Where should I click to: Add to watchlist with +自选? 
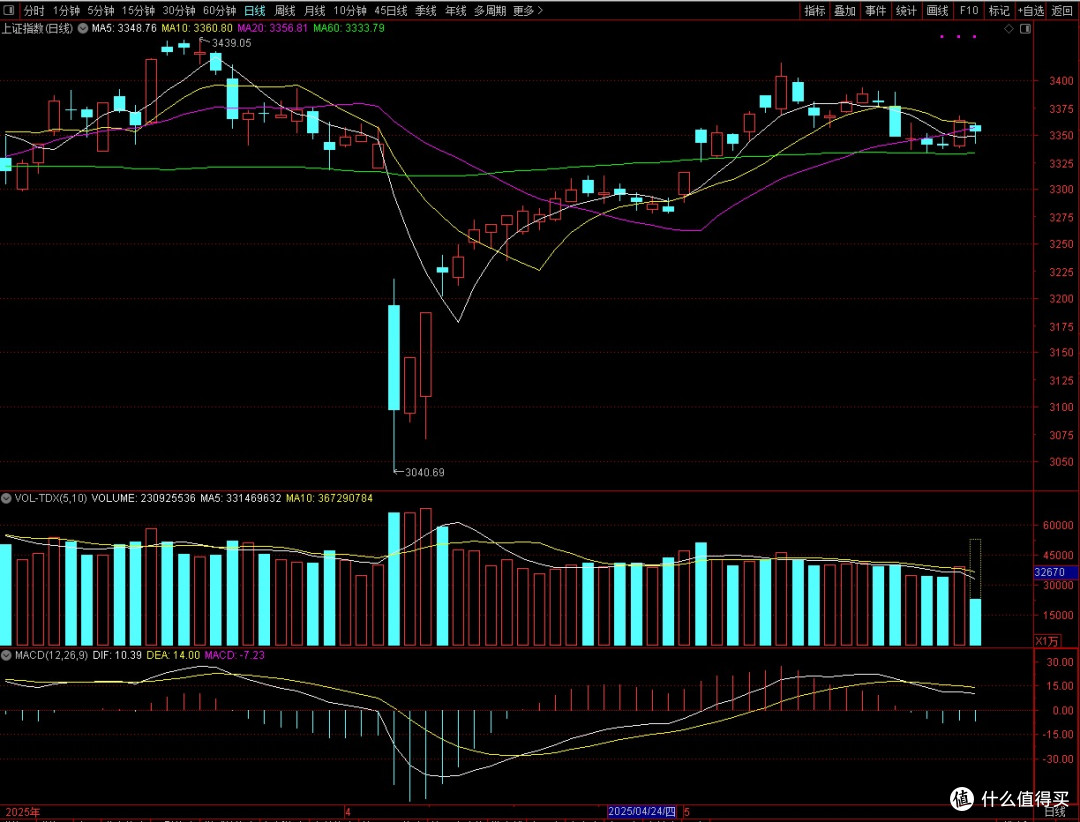1030,10
